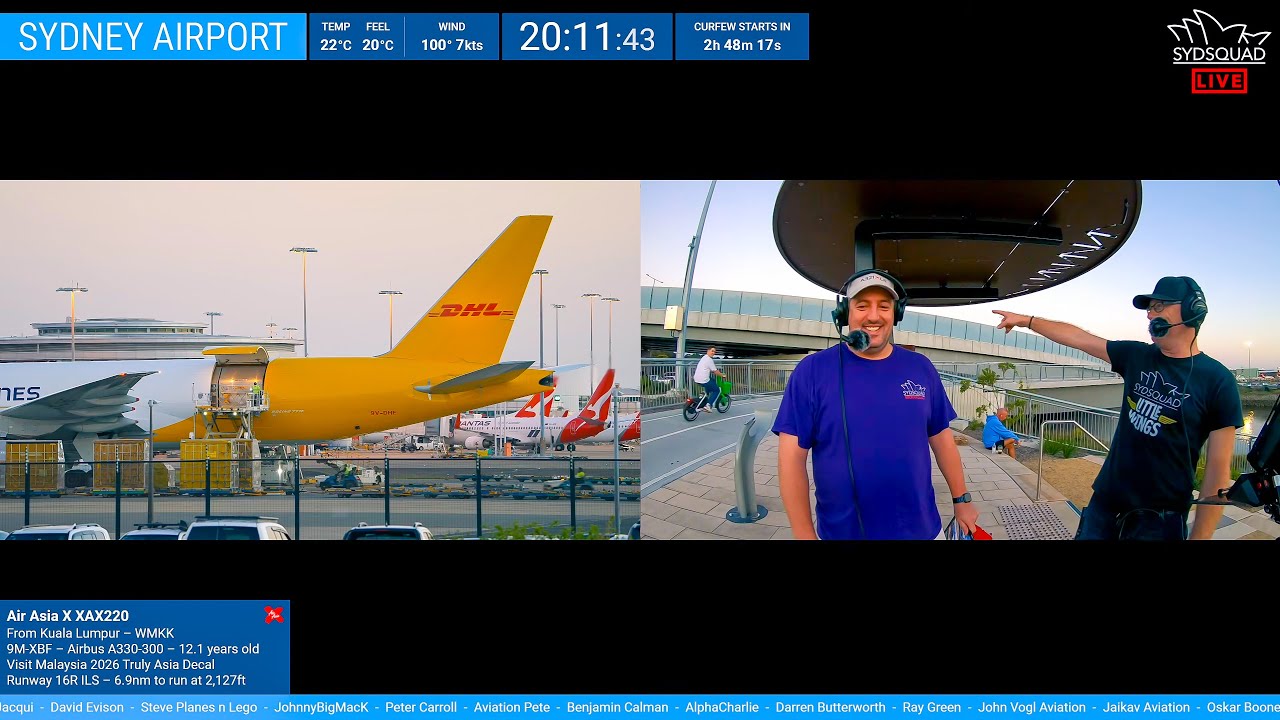Click the SYDSQUAD logo in the corner

click(1218, 39)
